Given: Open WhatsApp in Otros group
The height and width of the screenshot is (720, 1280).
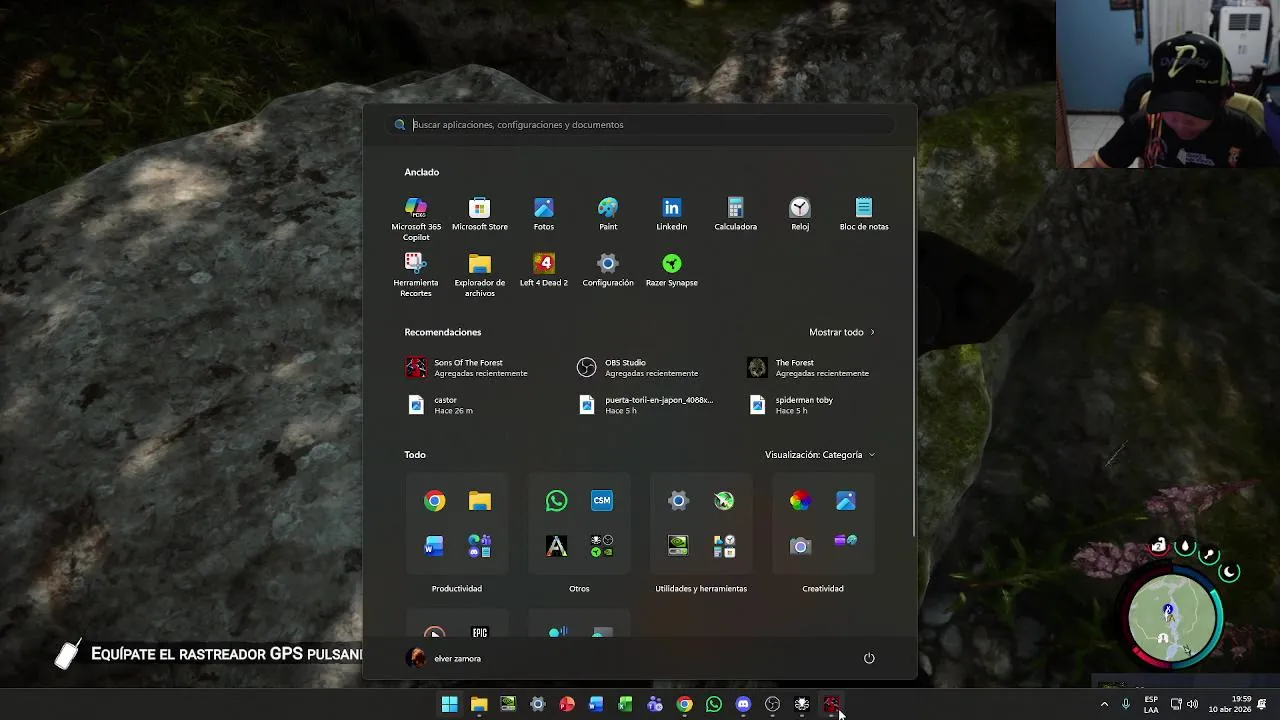Looking at the screenshot, I should [x=557, y=501].
